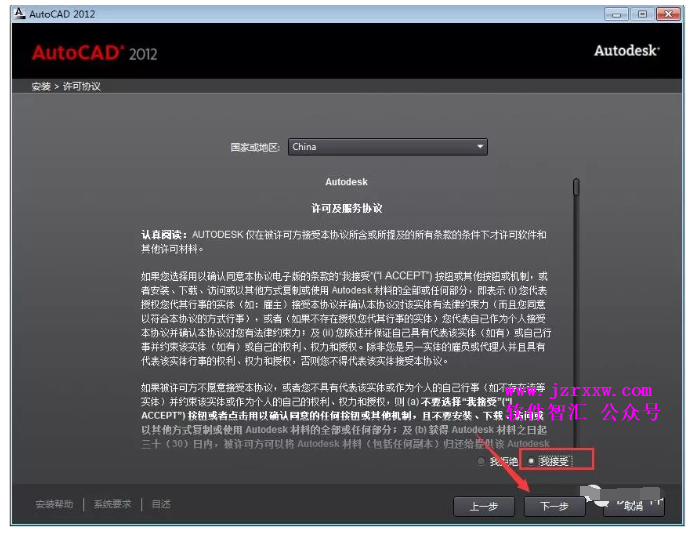Minimize the AutoCAD 2012 installer window
Viewport: 688px width, 534px height.
point(616,14)
